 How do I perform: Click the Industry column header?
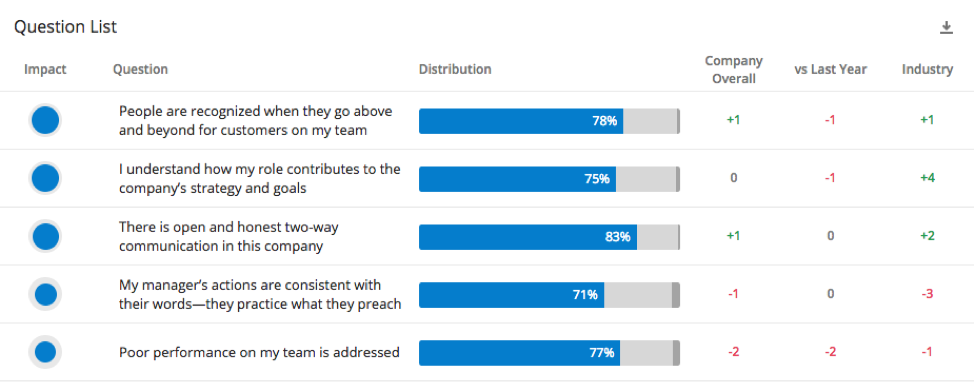click(x=927, y=69)
